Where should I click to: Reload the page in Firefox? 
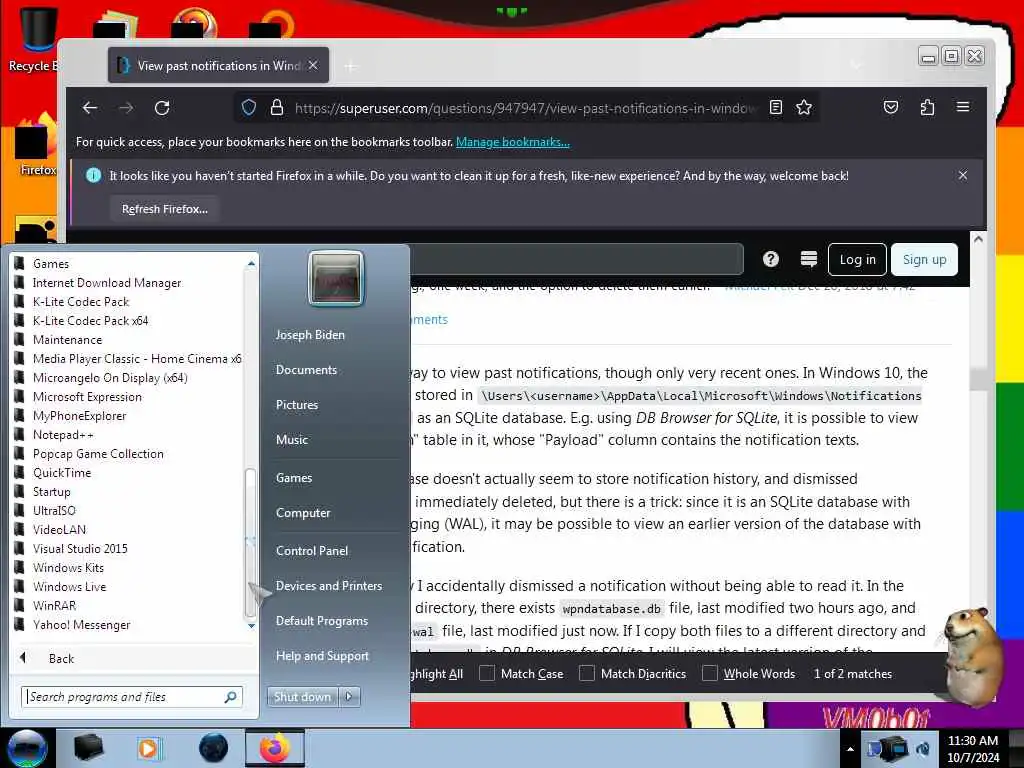coord(162,108)
